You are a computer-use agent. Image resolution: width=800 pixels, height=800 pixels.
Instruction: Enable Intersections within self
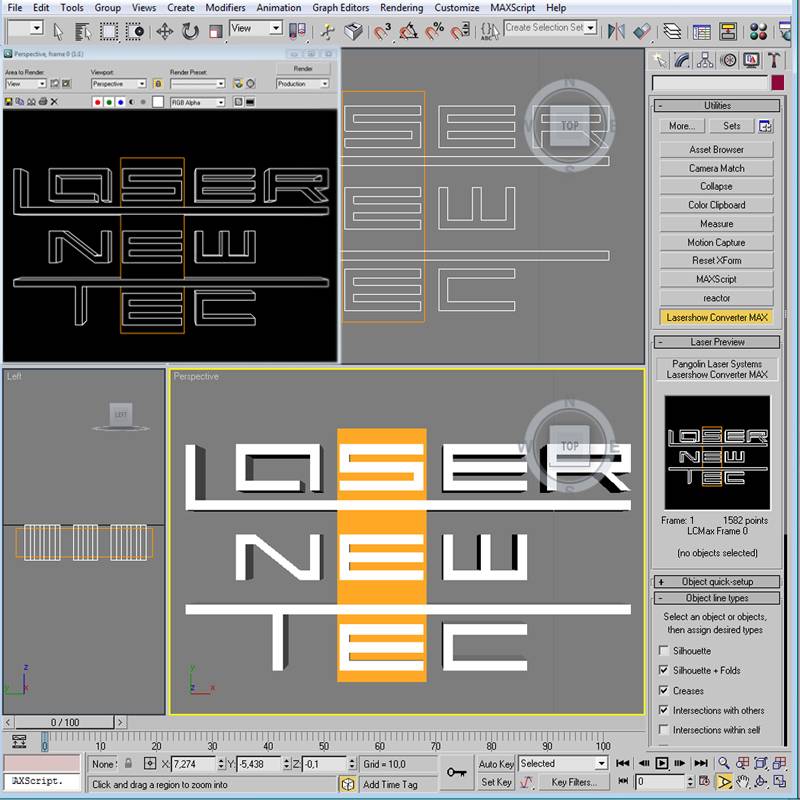click(664, 730)
